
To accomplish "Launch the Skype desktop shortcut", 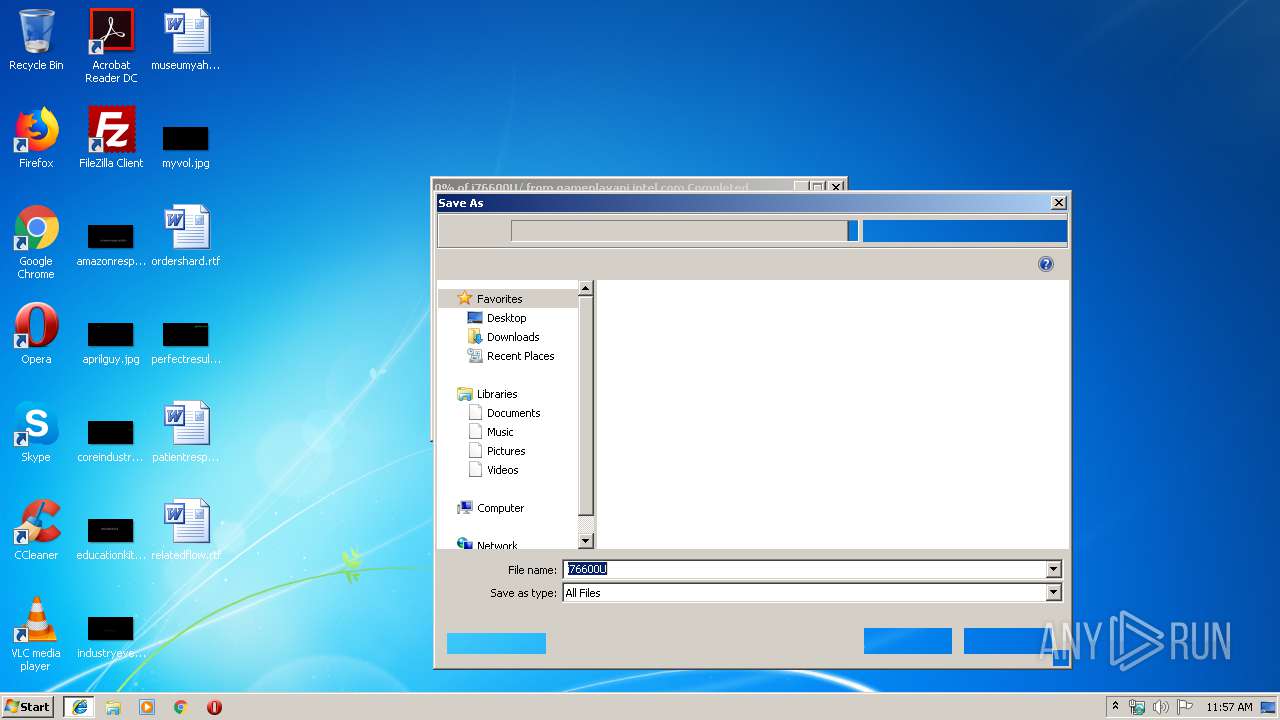I will click(x=36, y=432).
